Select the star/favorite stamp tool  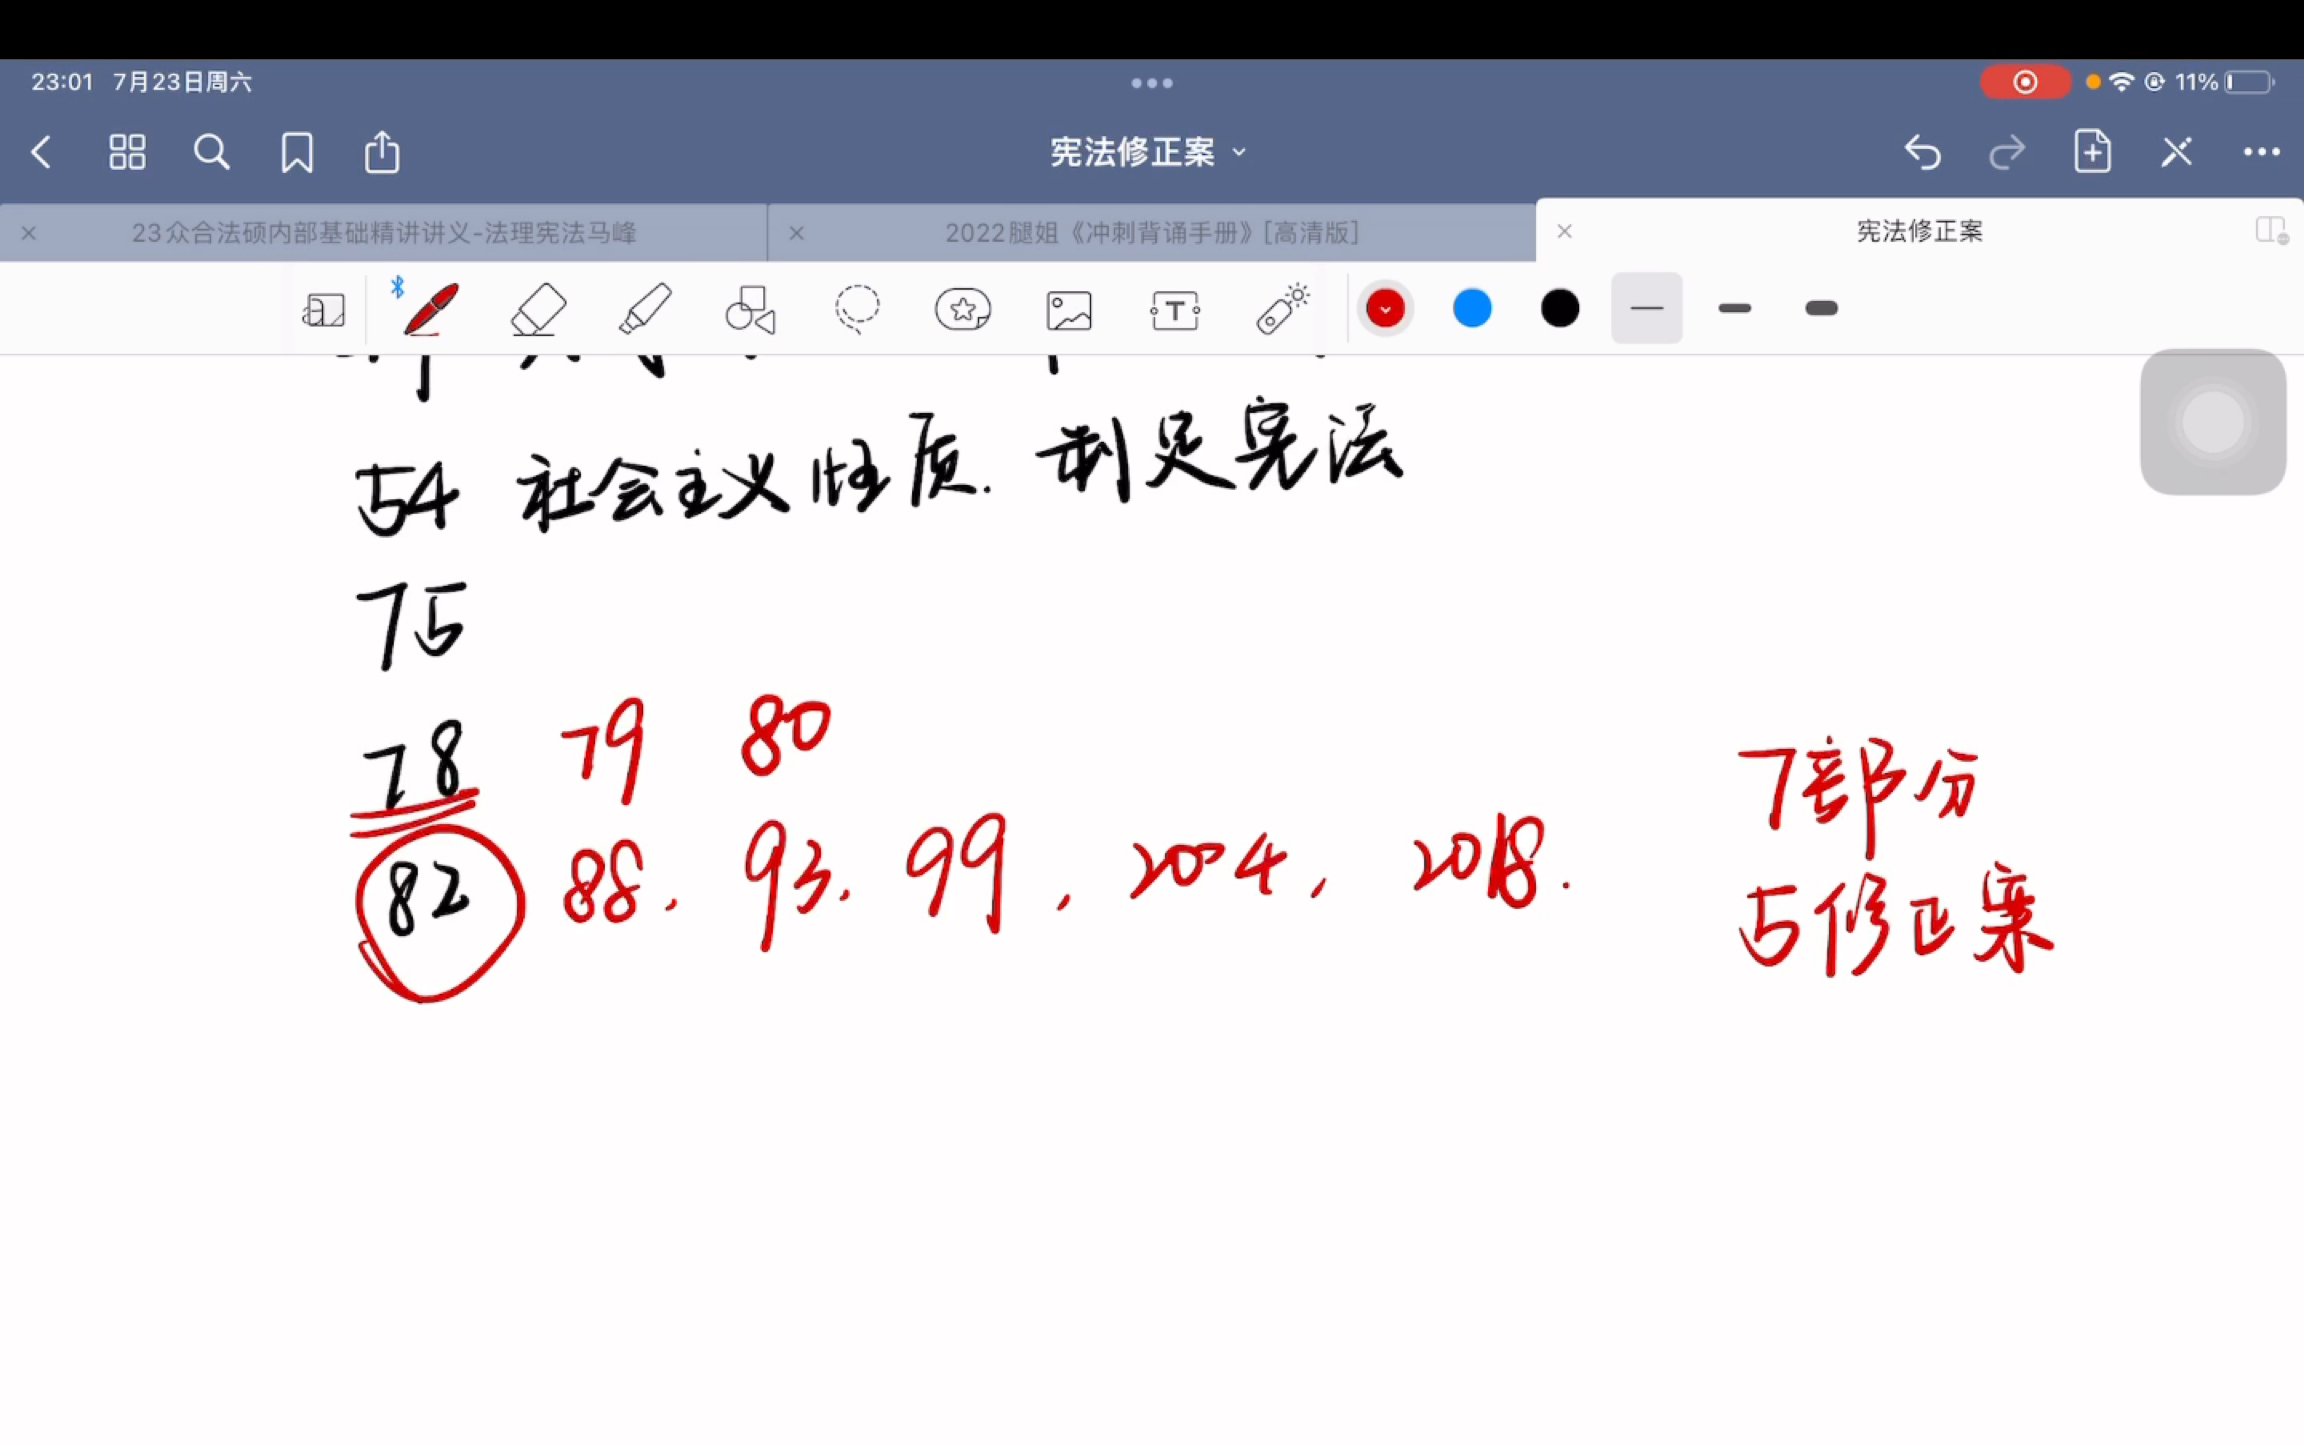click(962, 309)
